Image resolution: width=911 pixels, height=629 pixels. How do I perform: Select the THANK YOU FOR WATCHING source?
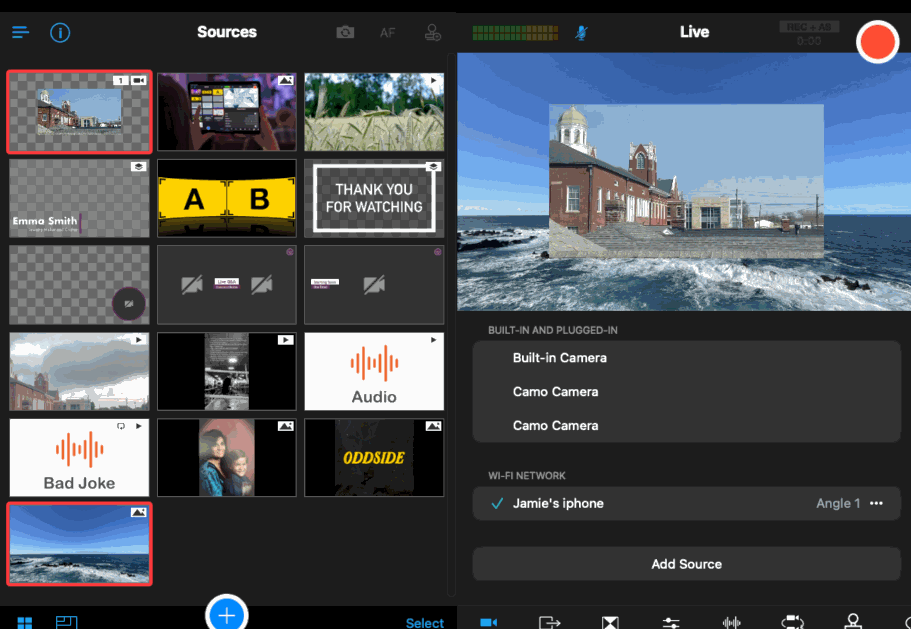point(374,198)
